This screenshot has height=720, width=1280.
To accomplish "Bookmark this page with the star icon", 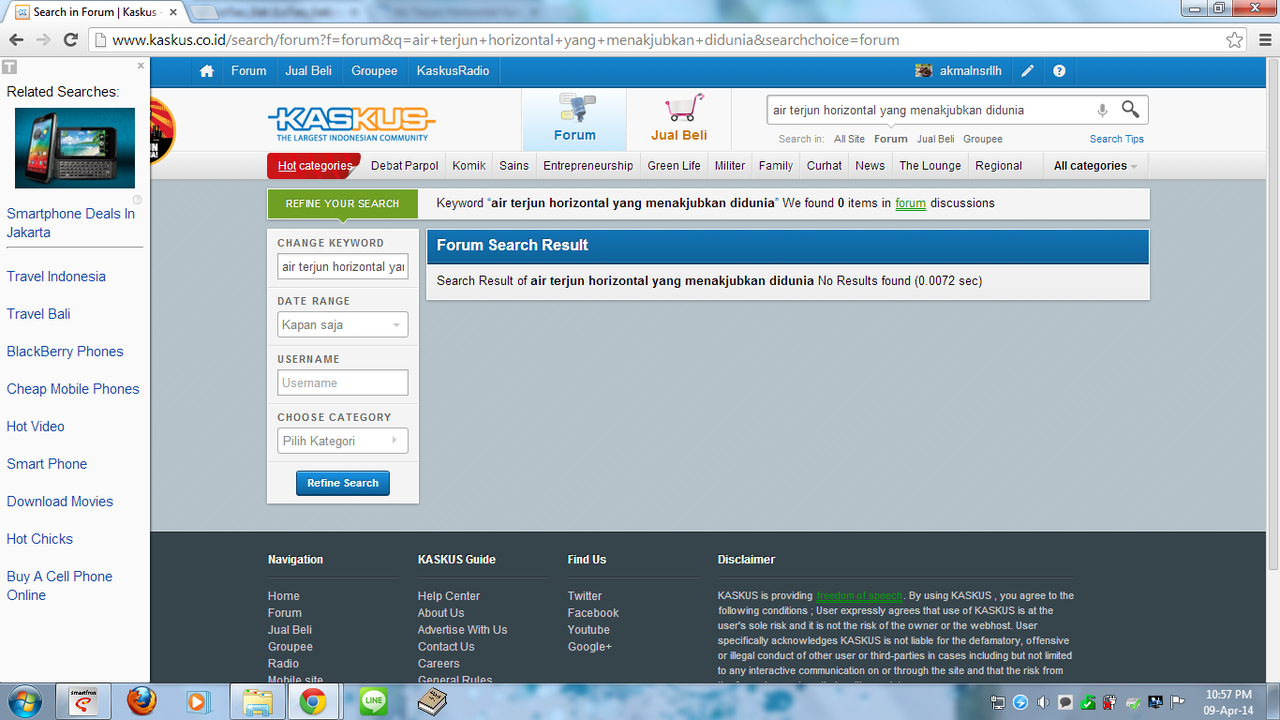I will coord(1235,40).
